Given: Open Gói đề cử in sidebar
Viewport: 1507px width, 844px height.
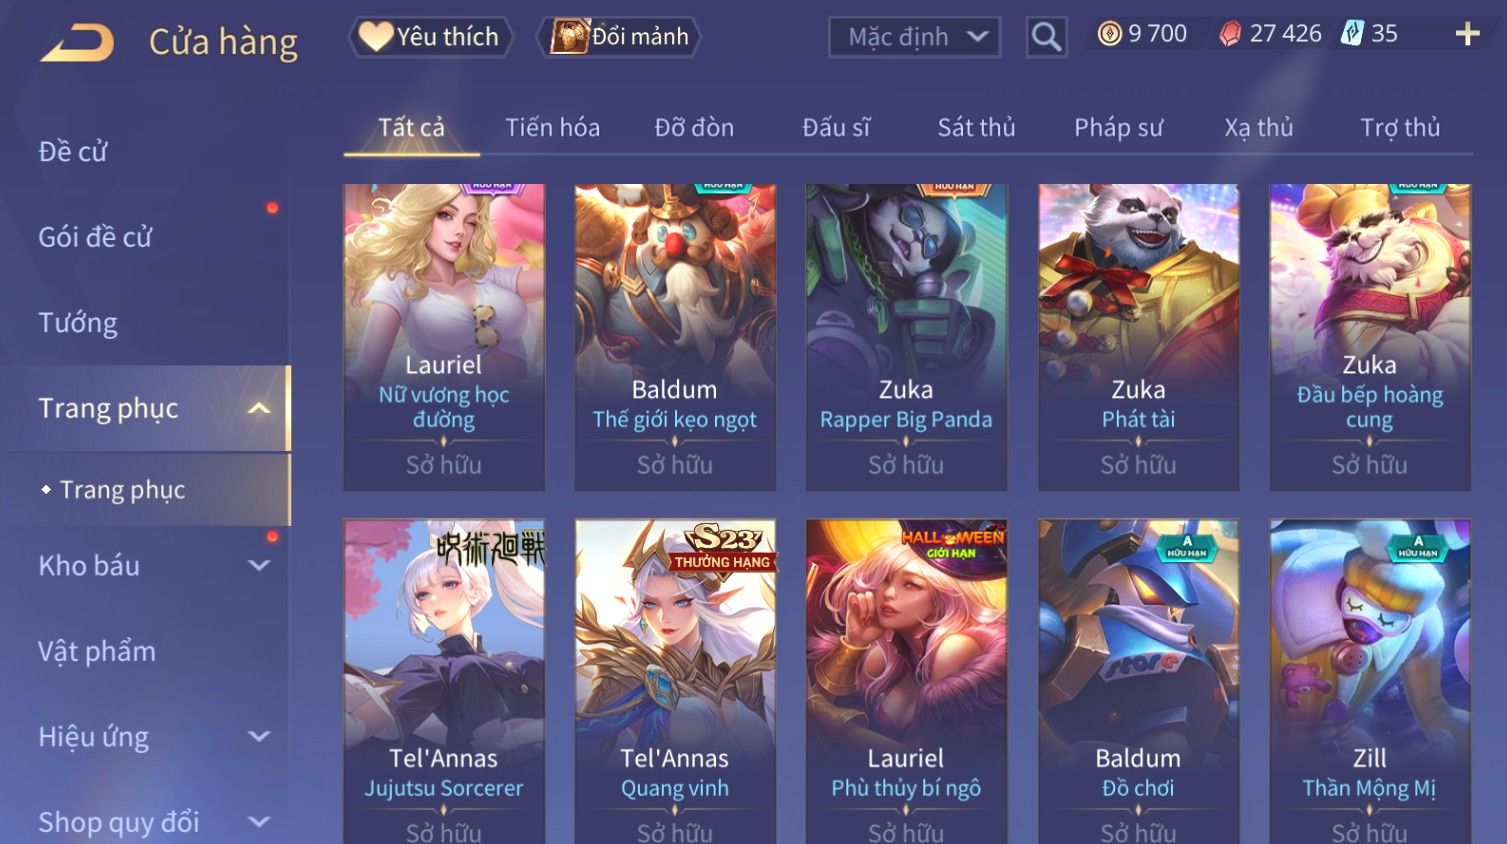Looking at the screenshot, I should pyautogui.click(x=95, y=237).
